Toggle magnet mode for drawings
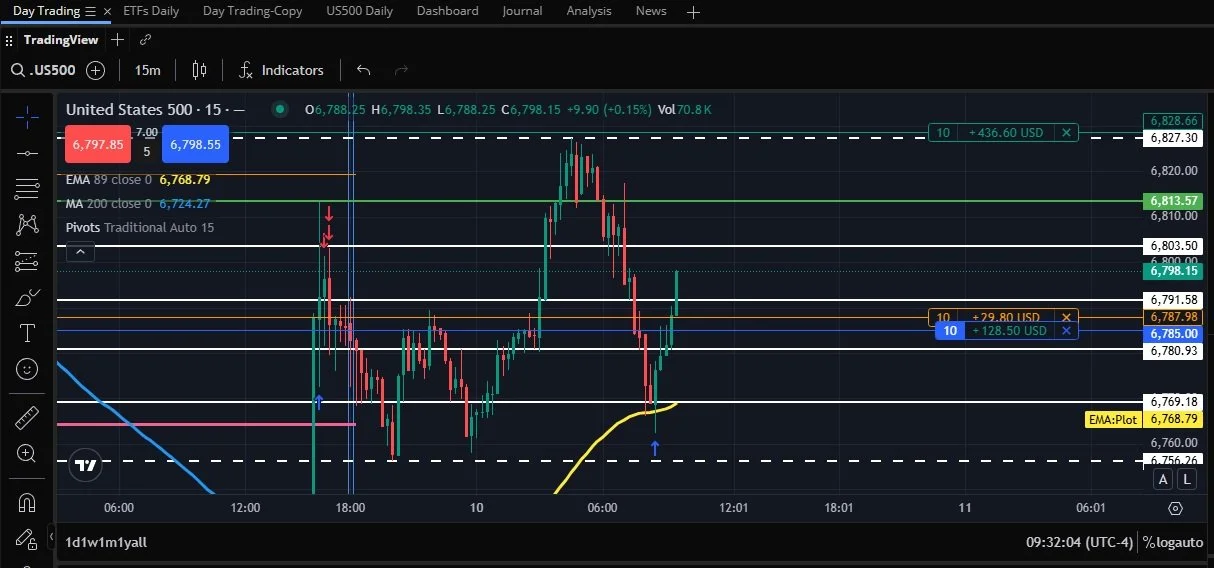 [27, 501]
